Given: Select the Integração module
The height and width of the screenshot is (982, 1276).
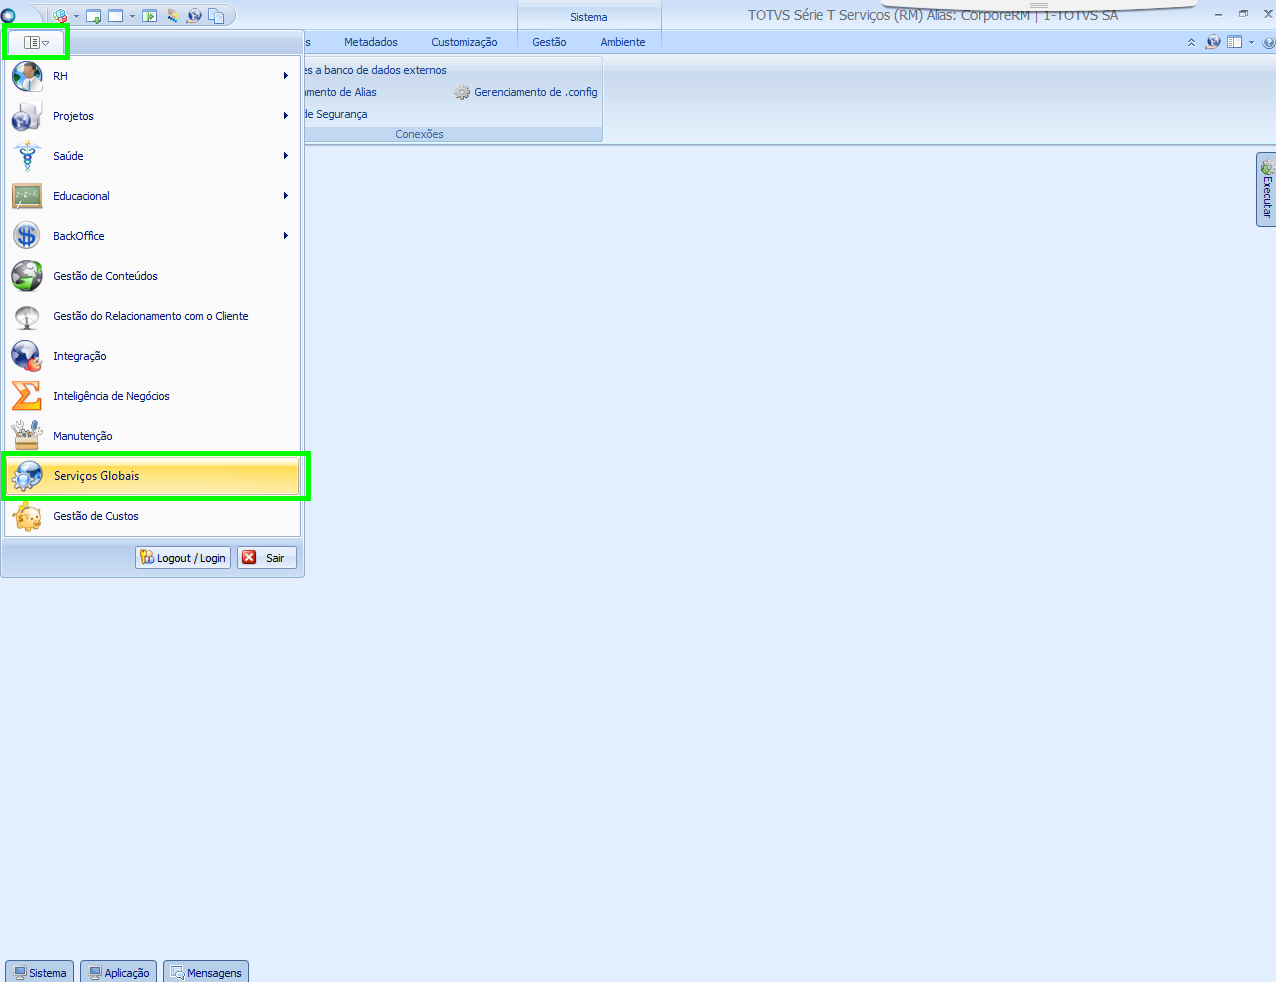Looking at the screenshot, I should click(152, 356).
